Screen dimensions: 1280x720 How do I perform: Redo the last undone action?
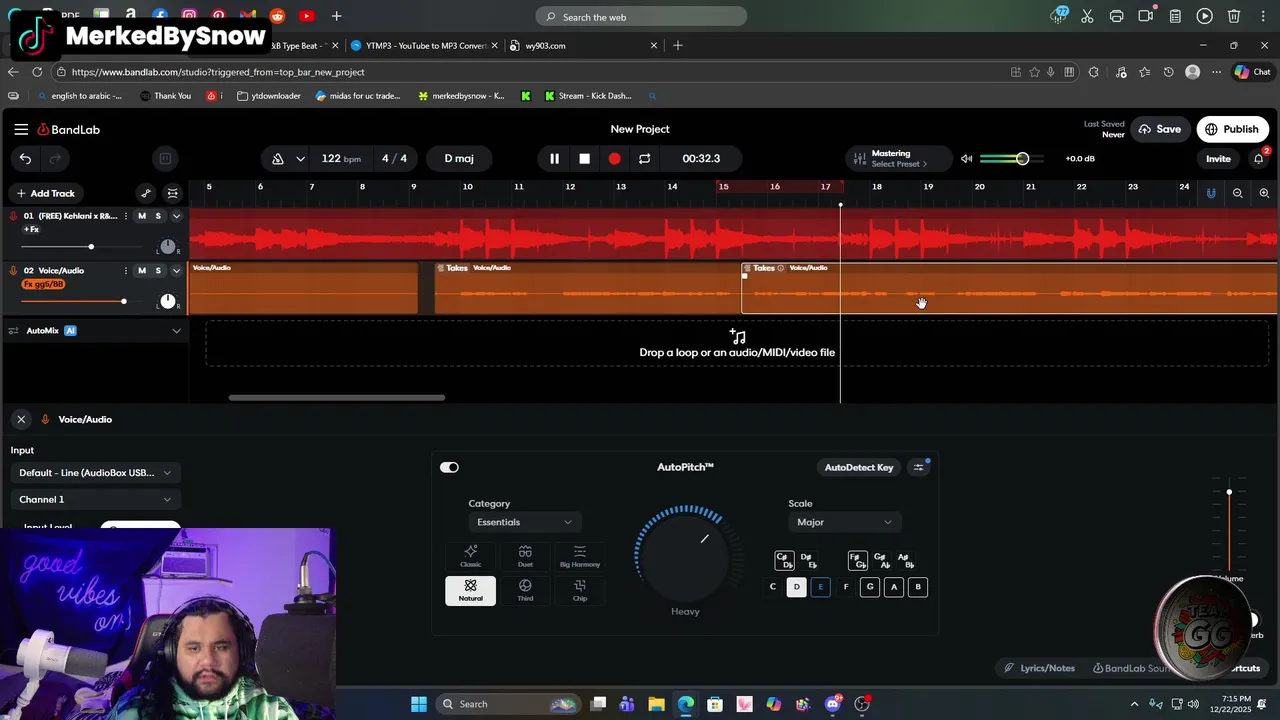tap(55, 158)
